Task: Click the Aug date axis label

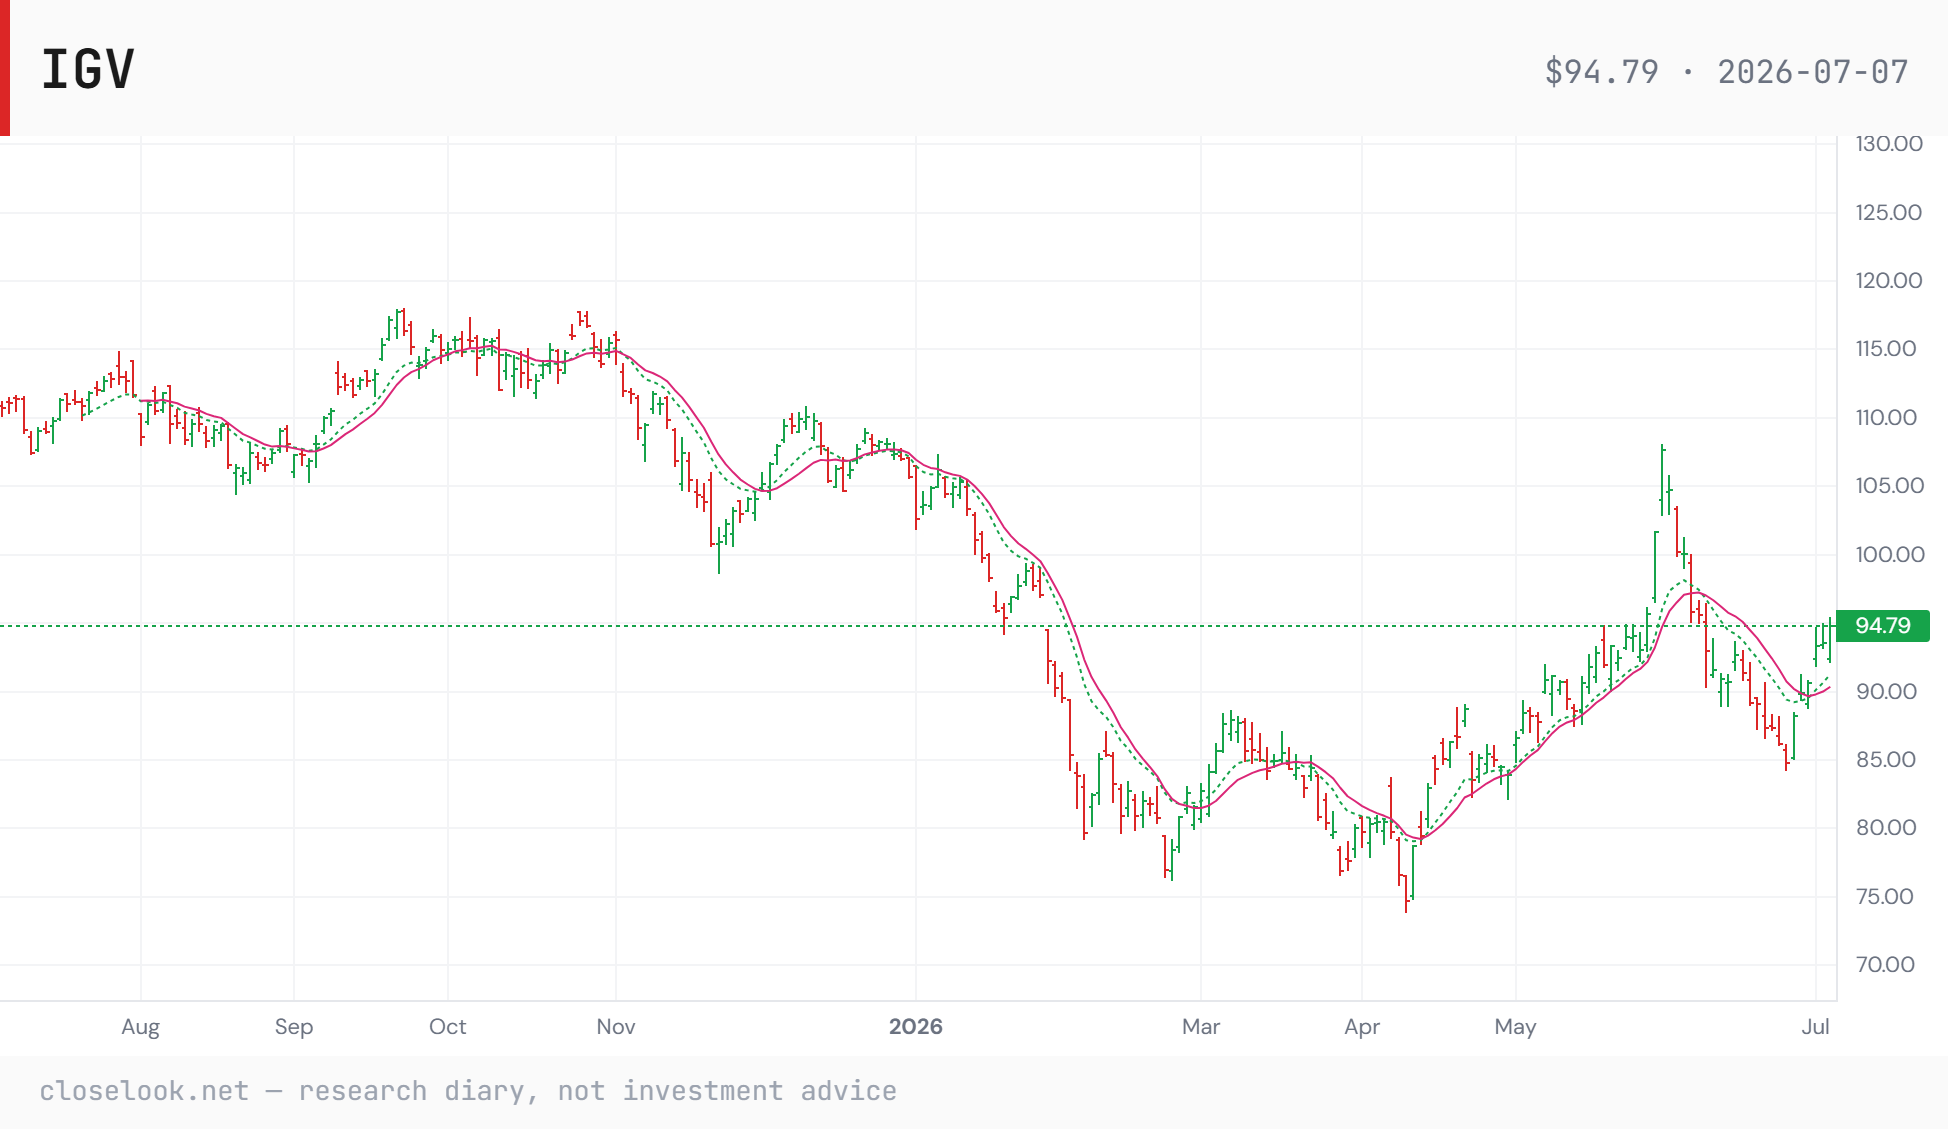Action: point(141,1027)
